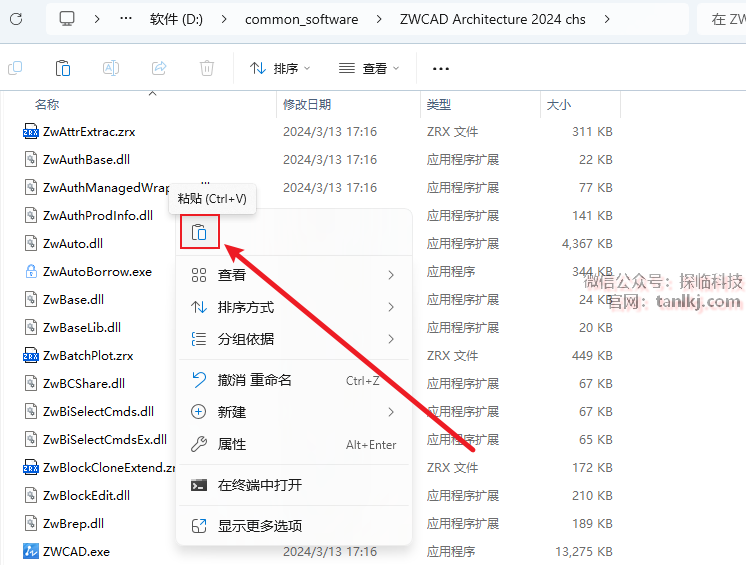This screenshot has height=575, width=746.
Task: Expand the 查看 submenu in context menu
Action: coord(294,275)
